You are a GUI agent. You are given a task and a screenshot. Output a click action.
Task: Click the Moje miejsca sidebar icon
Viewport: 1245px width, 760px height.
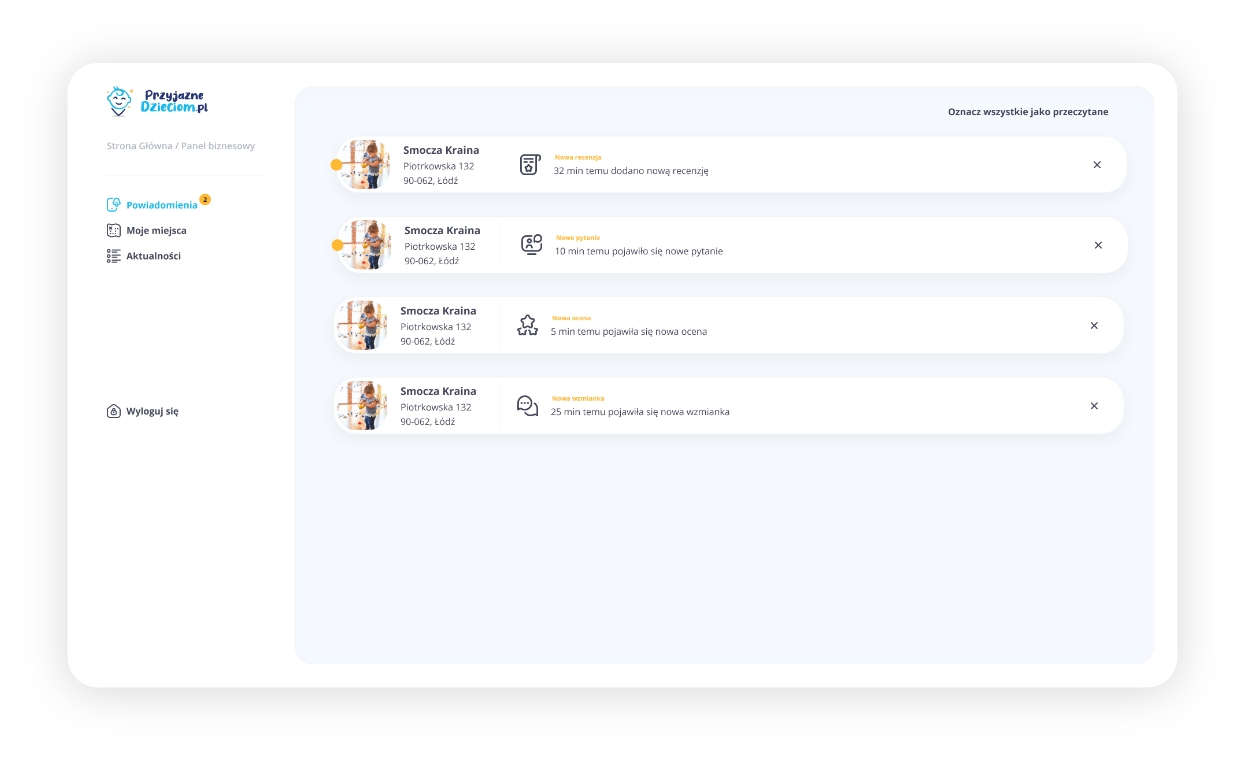[x=114, y=231]
